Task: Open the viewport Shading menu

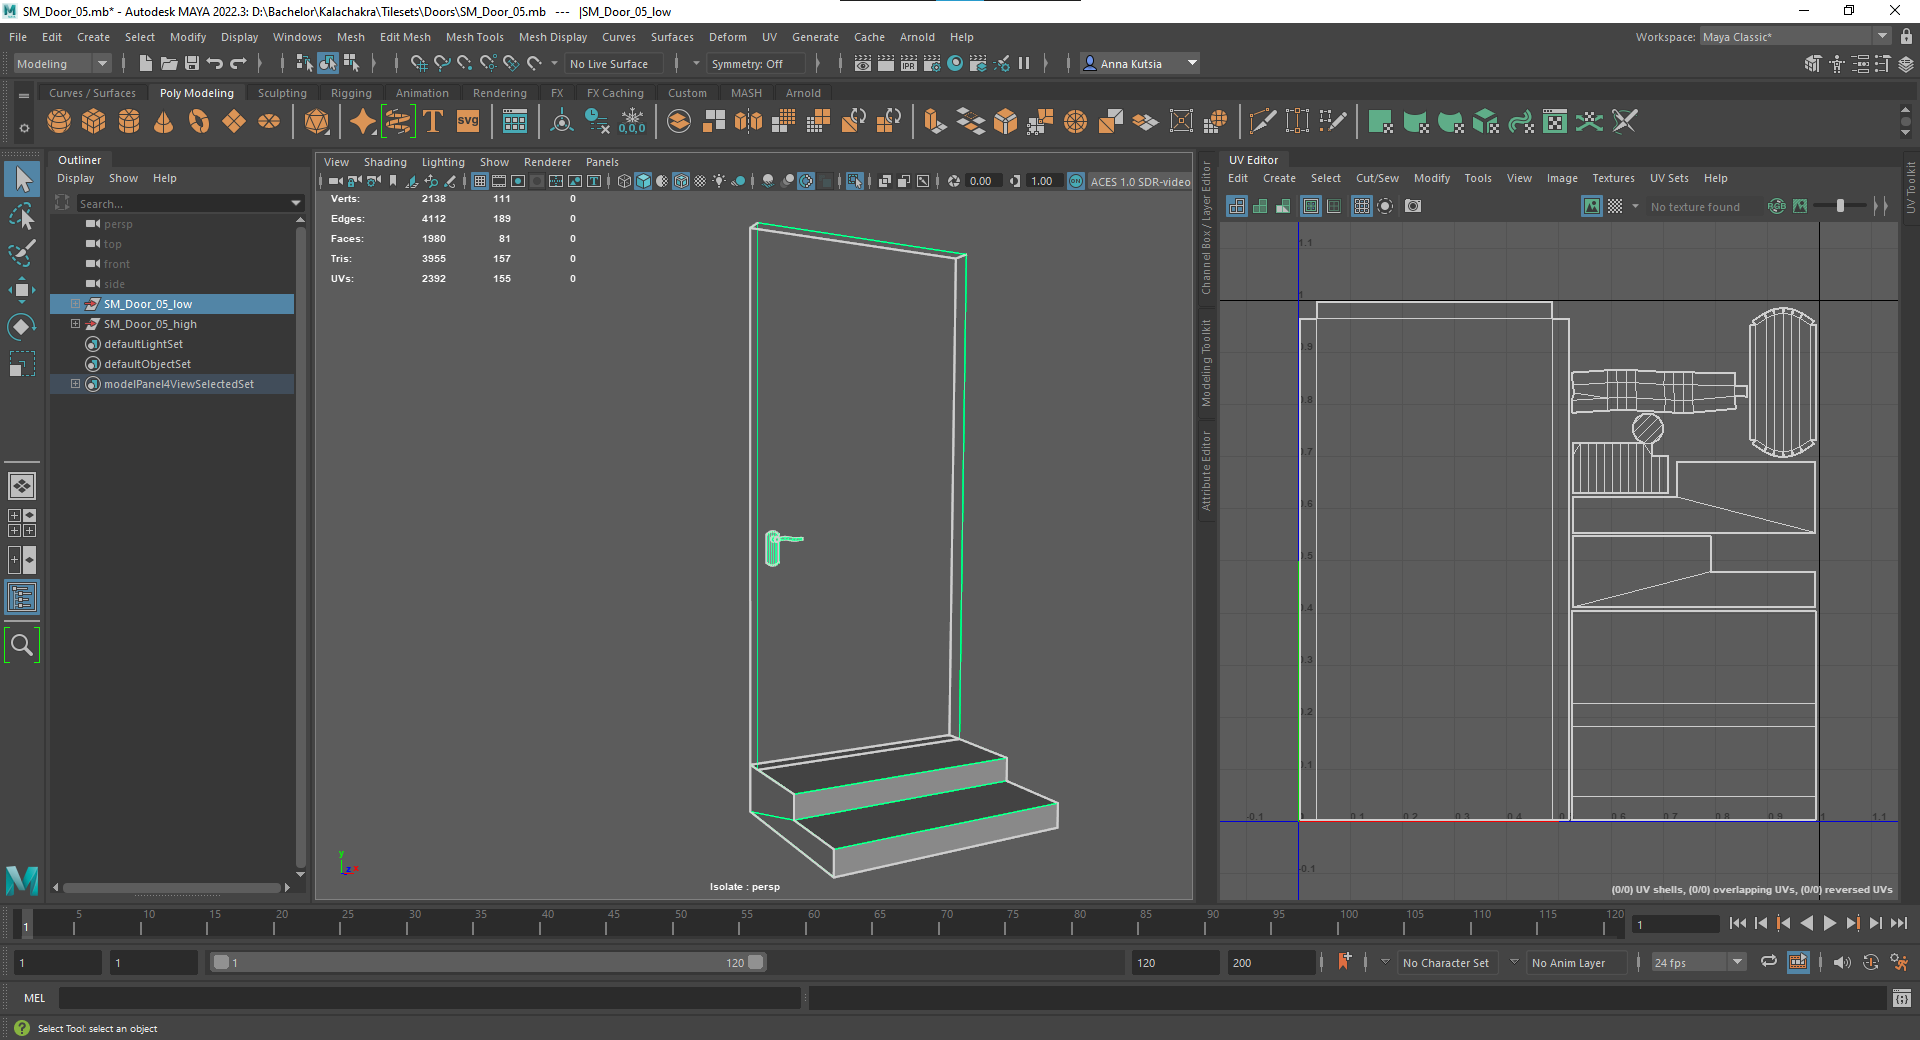Action: pyautogui.click(x=385, y=162)
